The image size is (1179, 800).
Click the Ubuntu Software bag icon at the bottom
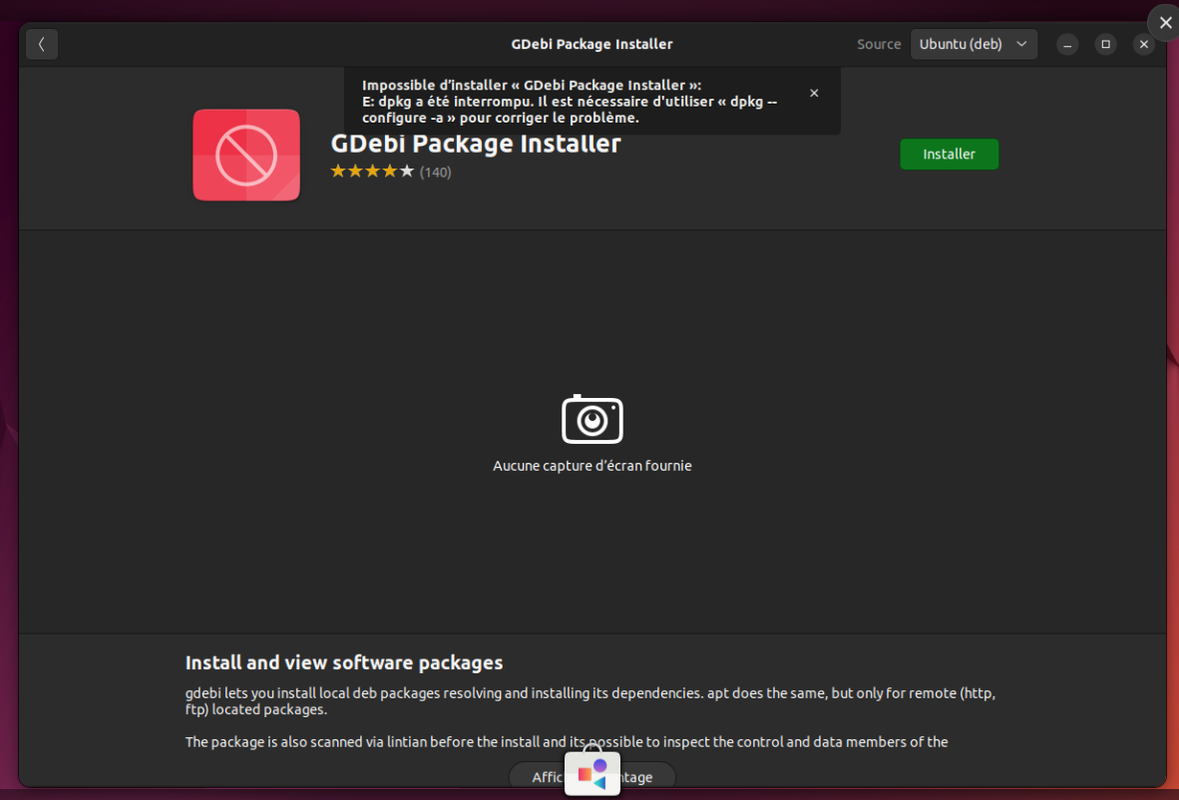click(x=593, y=772)
